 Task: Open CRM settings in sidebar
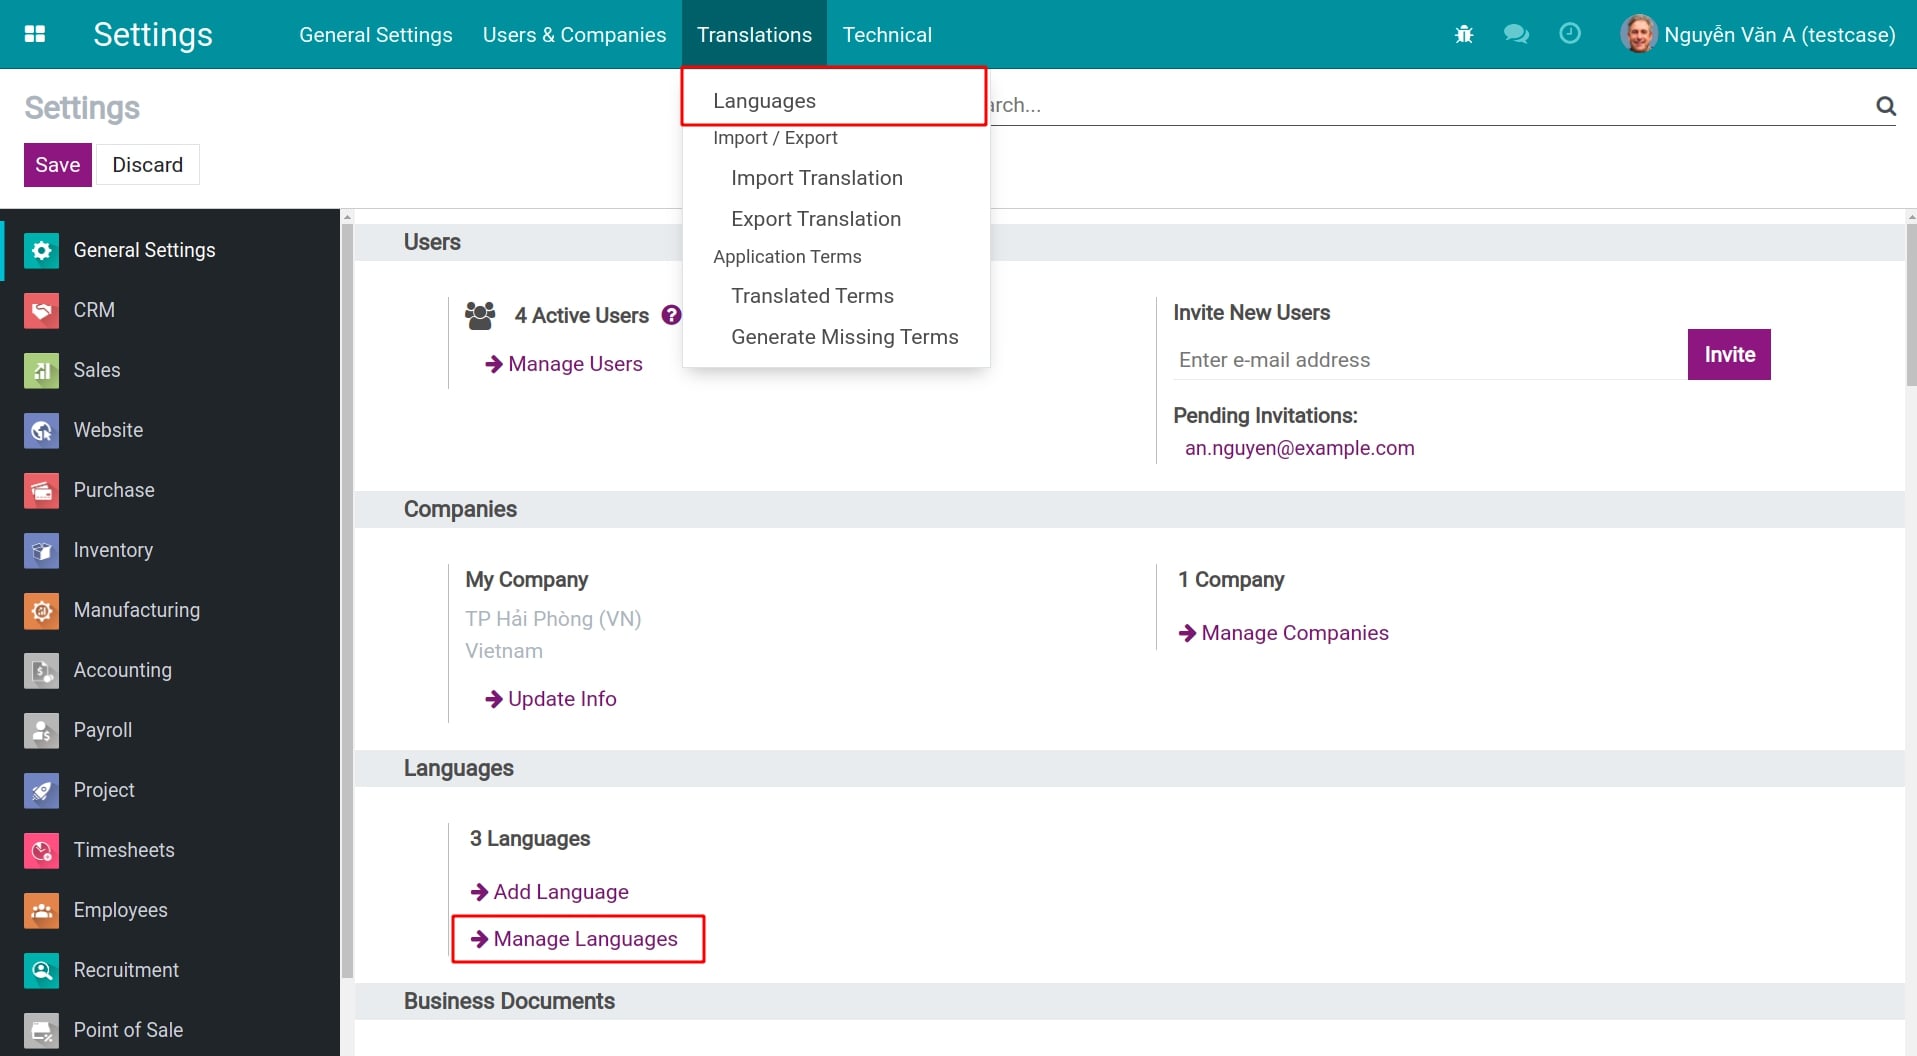click(94, 310)
